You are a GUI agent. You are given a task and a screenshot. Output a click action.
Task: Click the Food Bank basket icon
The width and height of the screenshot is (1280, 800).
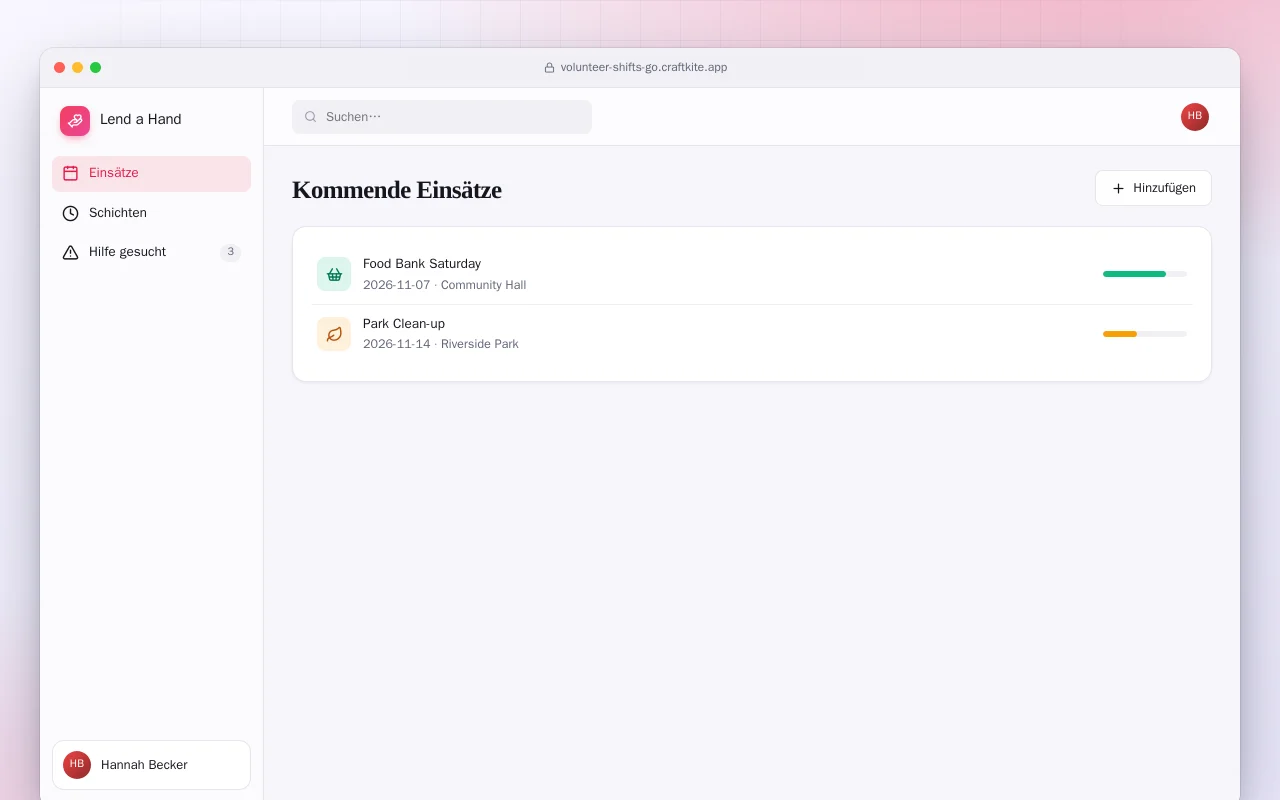tap(334, 274)
